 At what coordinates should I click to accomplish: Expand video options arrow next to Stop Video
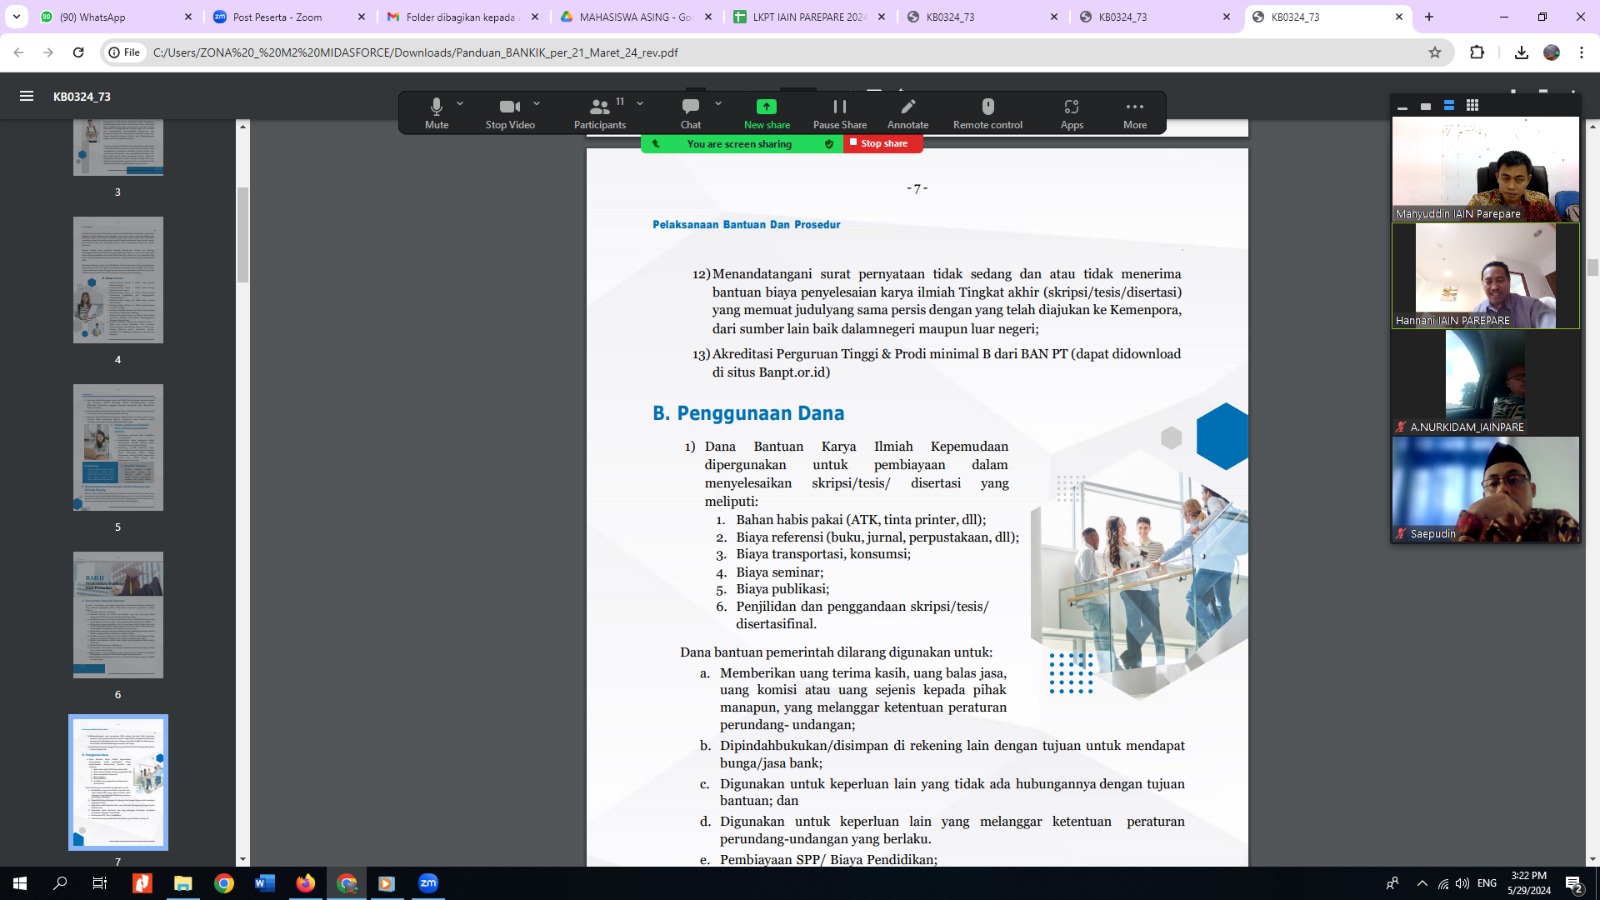click(537, 103)
